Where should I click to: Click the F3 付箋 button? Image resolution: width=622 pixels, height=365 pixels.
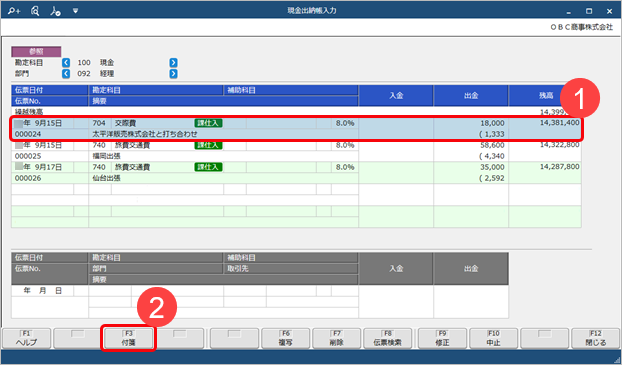coord(129,338)
